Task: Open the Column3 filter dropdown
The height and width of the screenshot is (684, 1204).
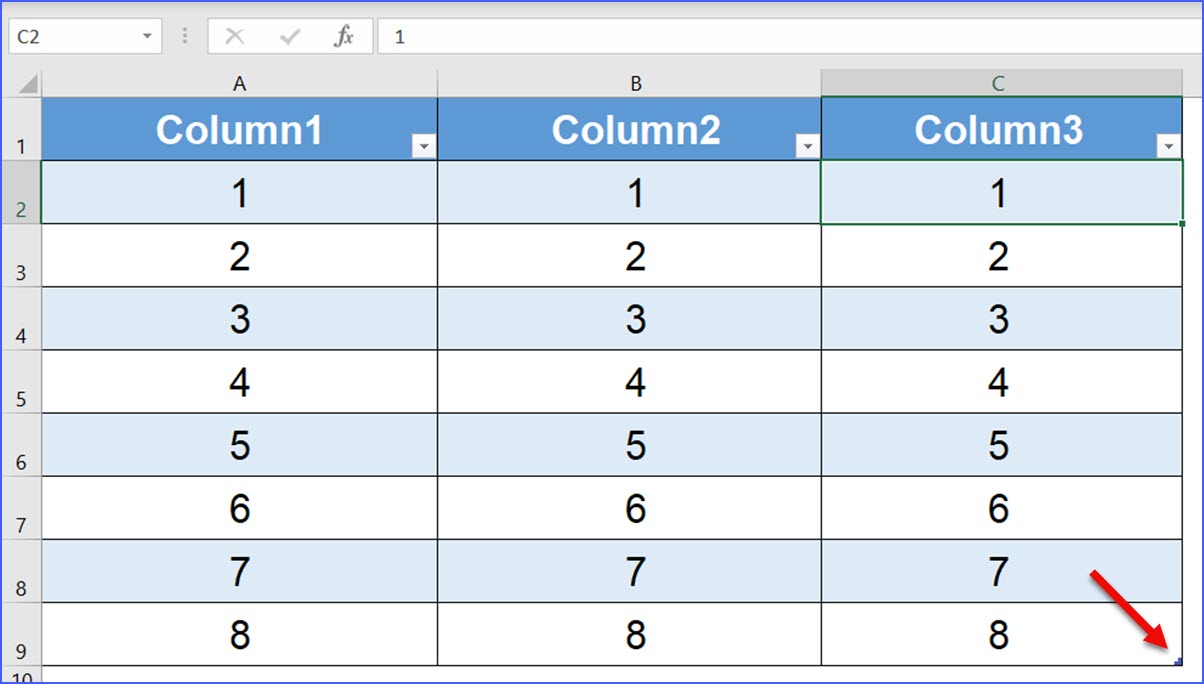Action: pos(1169,145)
